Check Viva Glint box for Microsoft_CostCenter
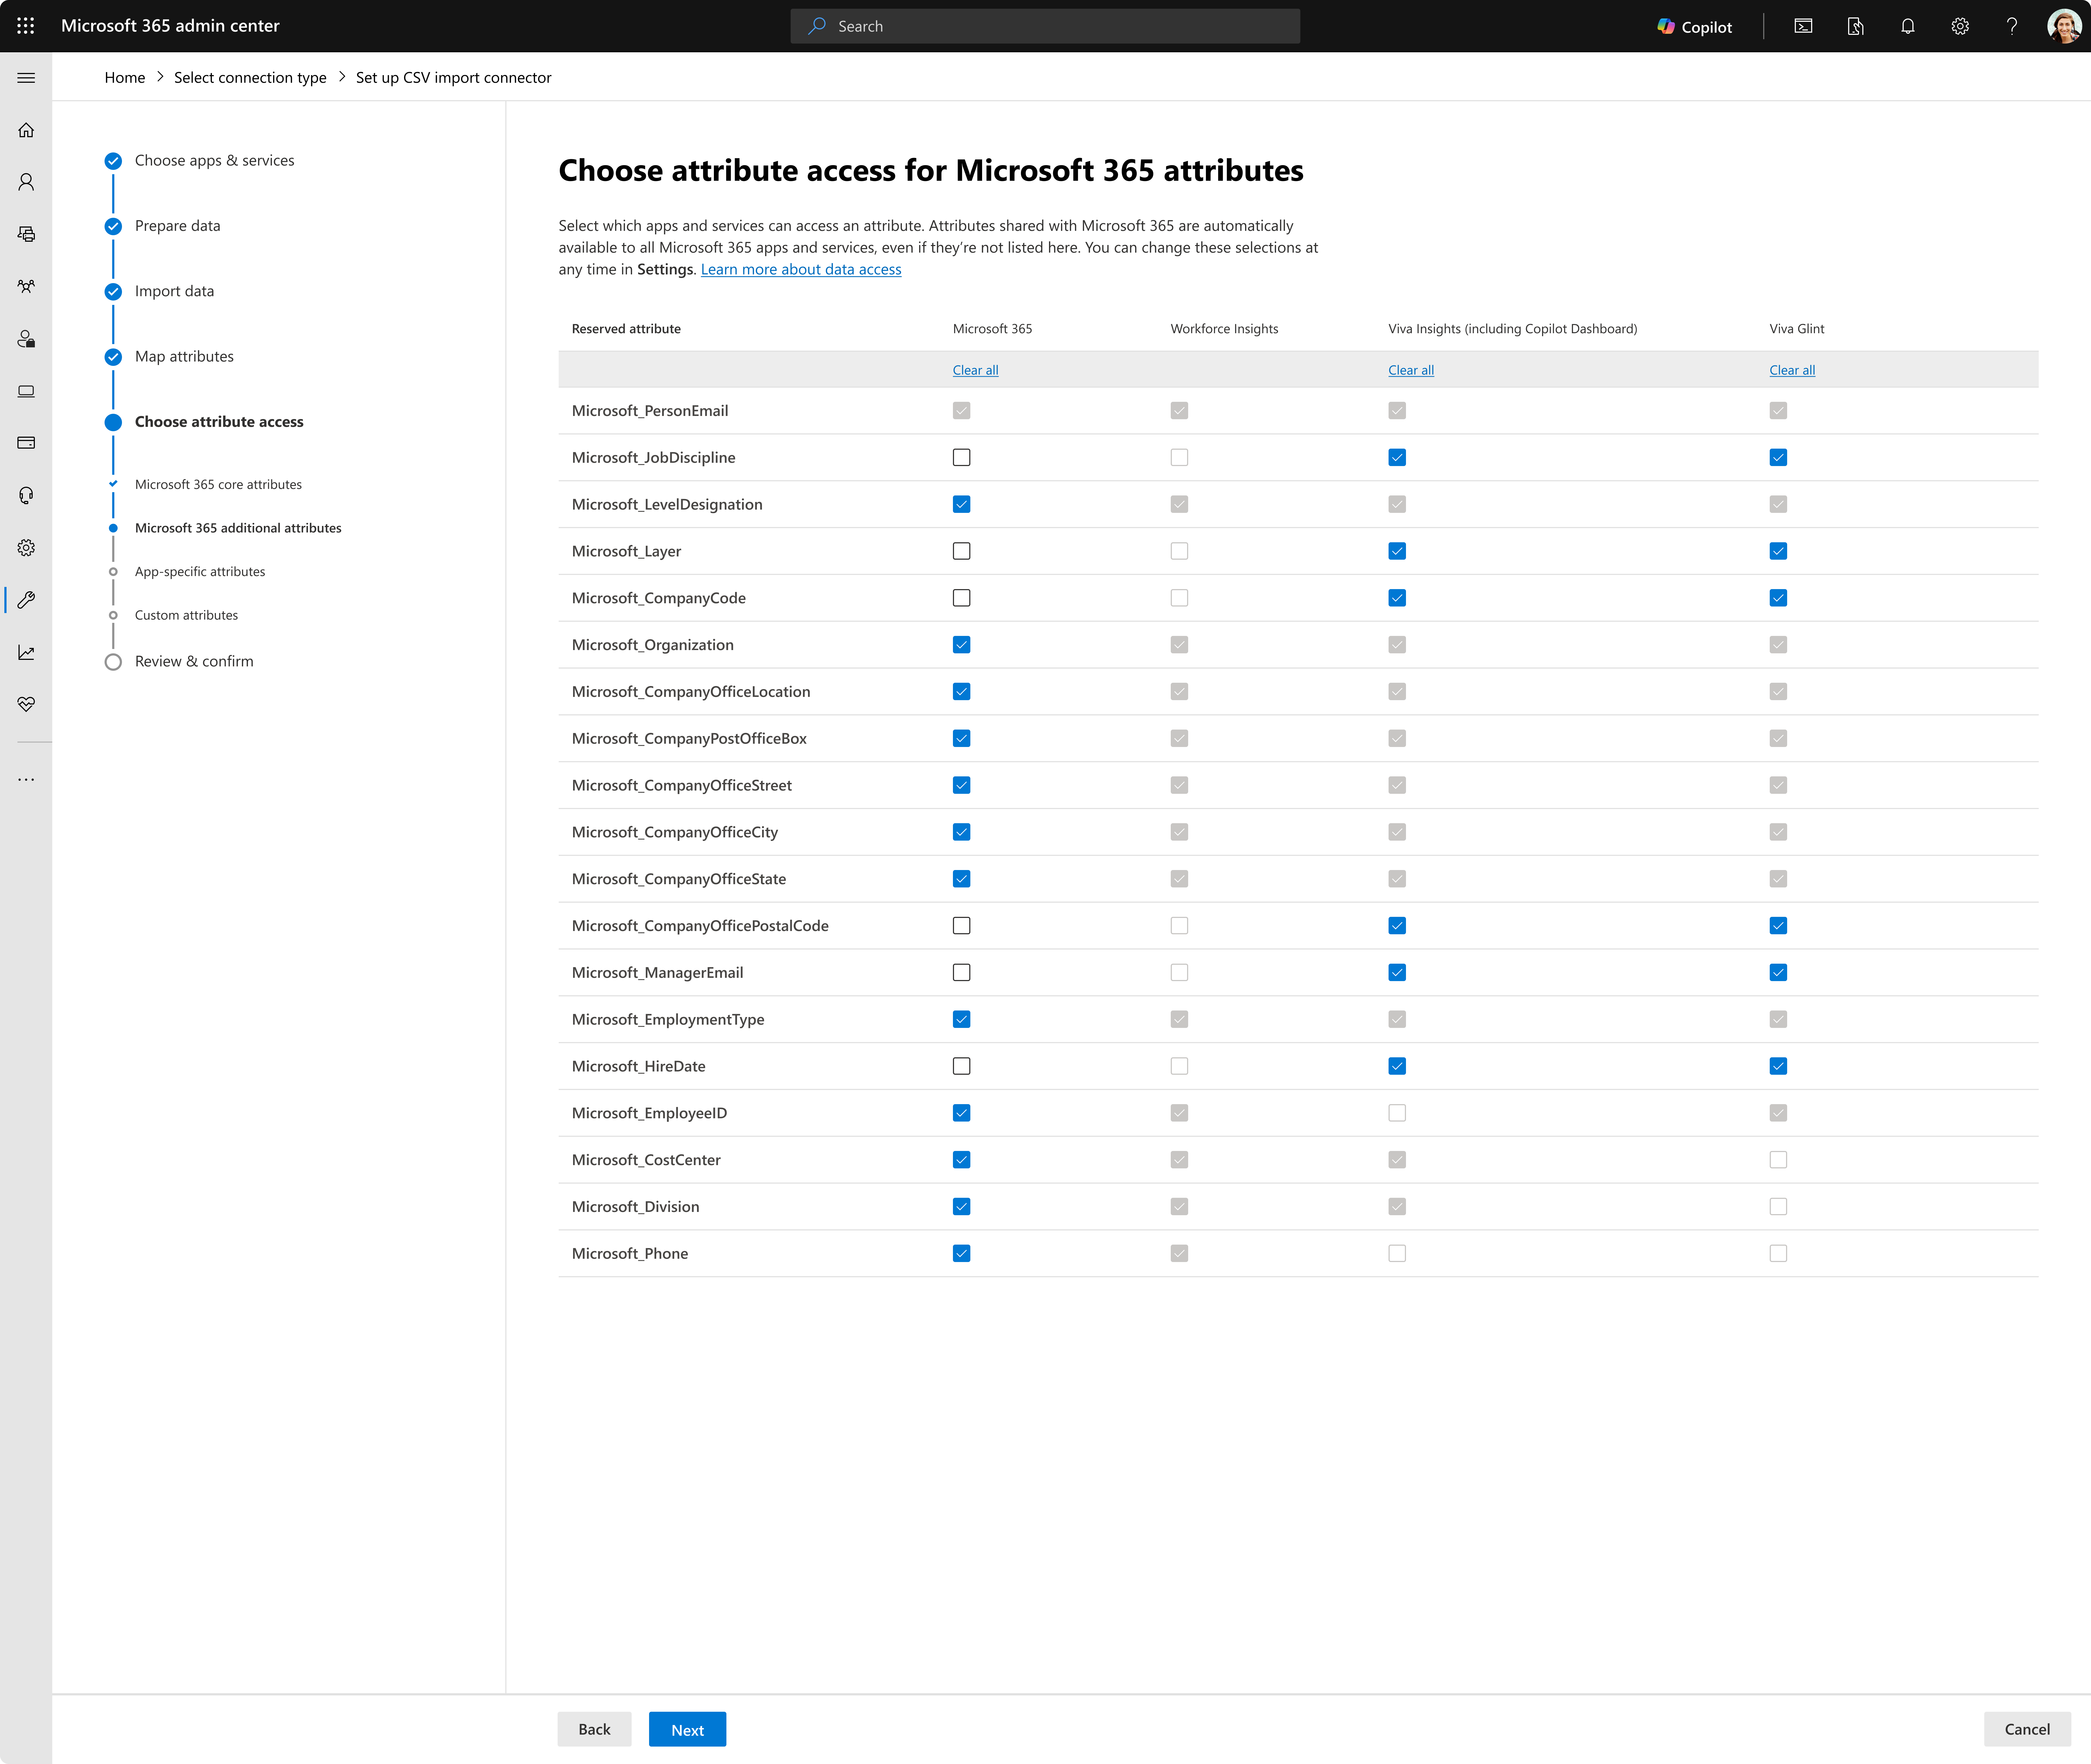This screenshot has height=1764, width=2091. [1778, 1160]
